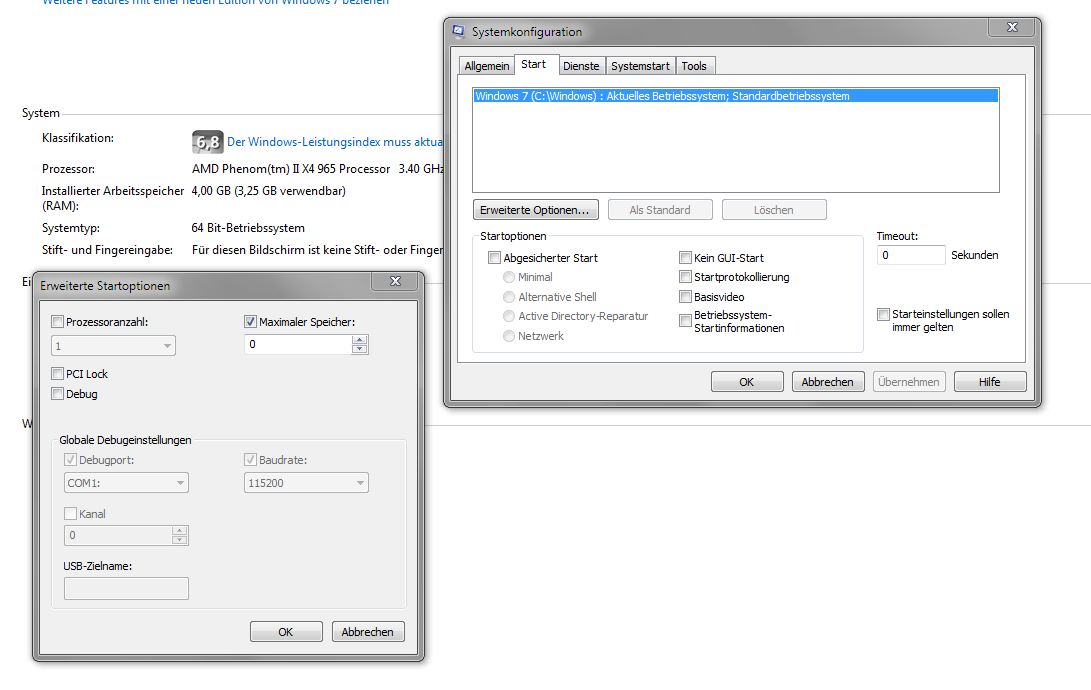1091x690 pixels.
Task: Open the 115200 baudrate dropdown
Action: click(306, 483)
